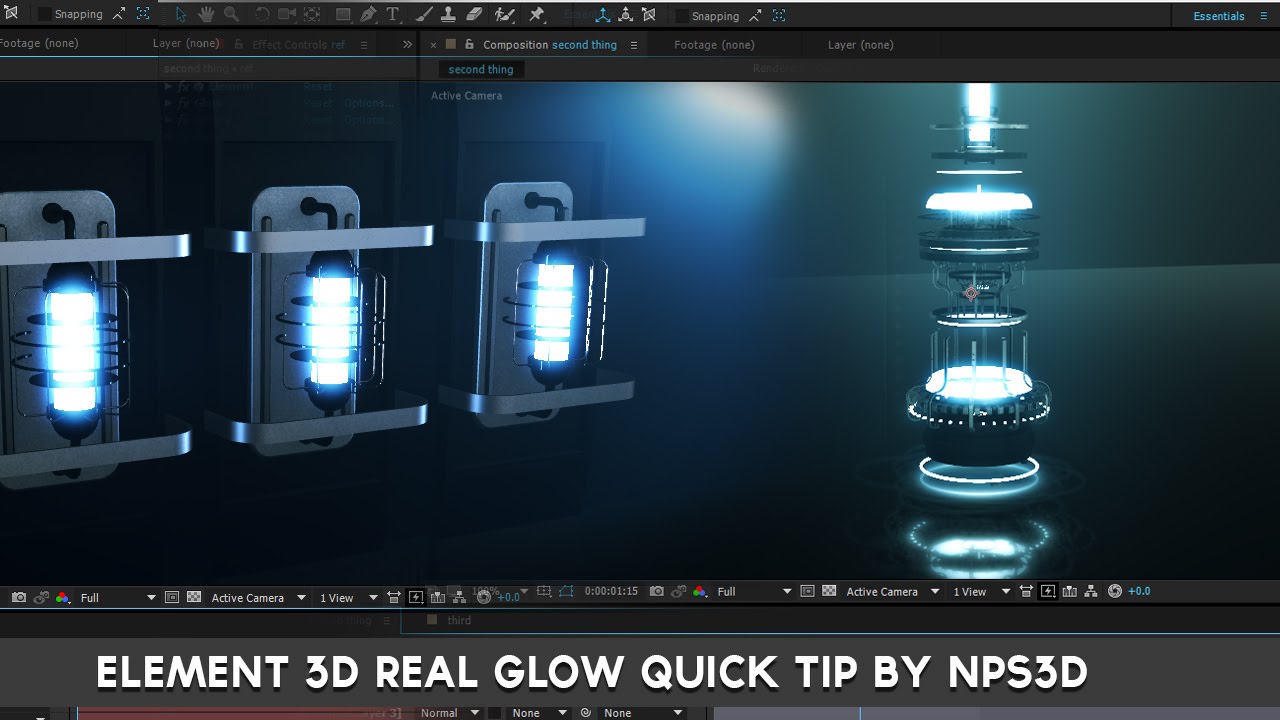Choose the Essentials workspace

pyautogui.click(x=1218, y=16)
